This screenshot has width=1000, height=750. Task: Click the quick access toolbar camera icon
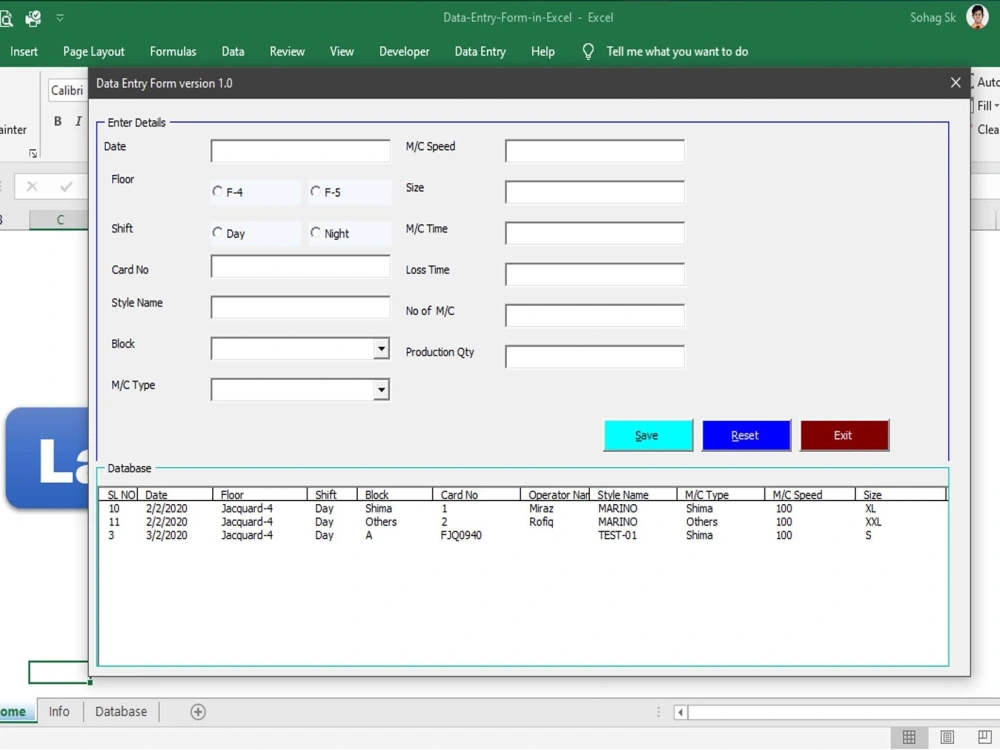tap(33, 18)
